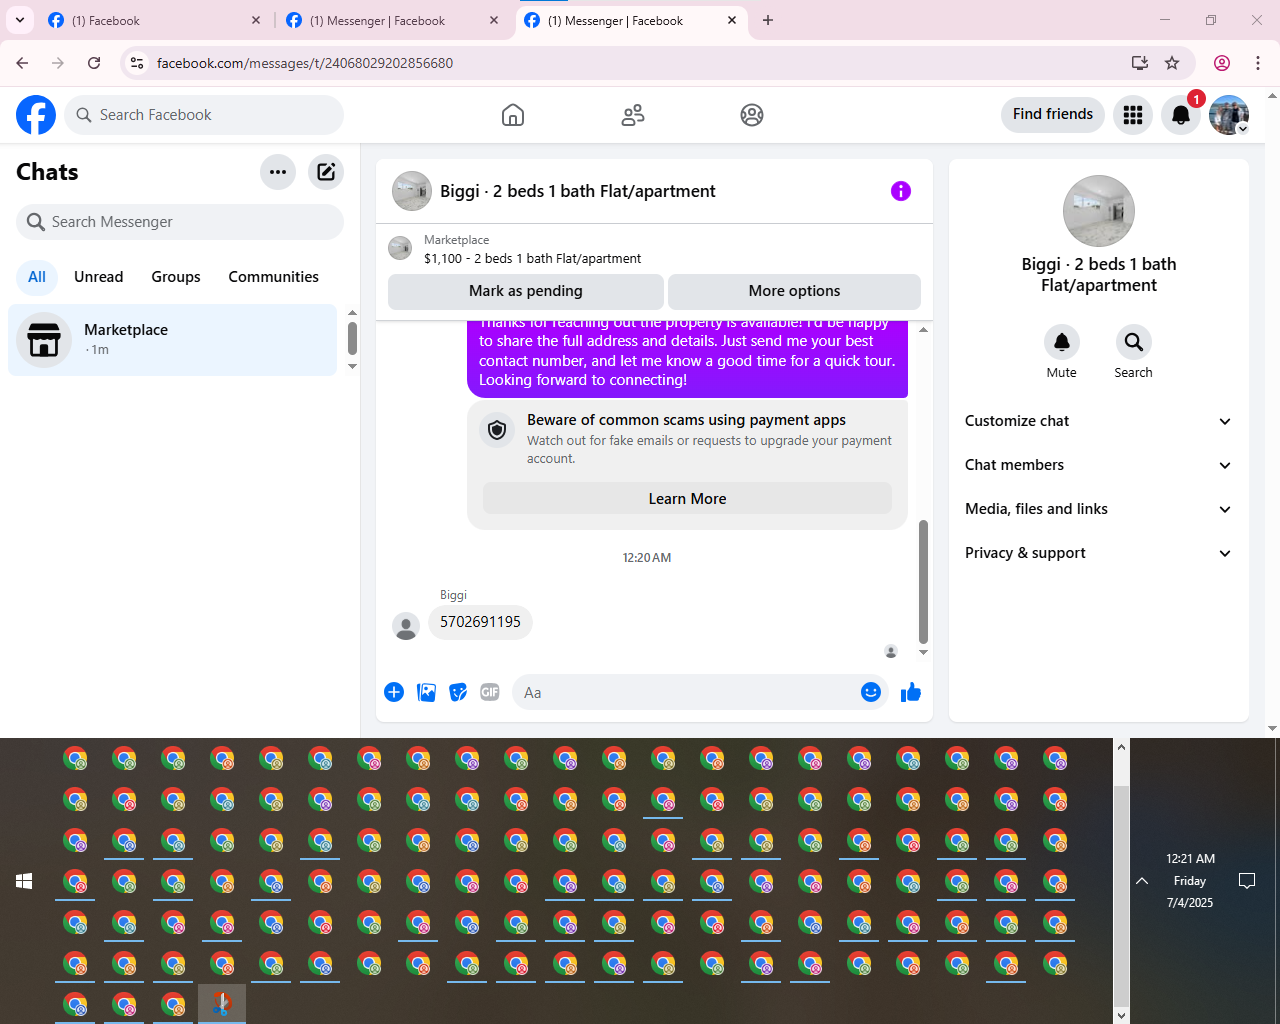Install app icon in address bar

click(1140, 63)
